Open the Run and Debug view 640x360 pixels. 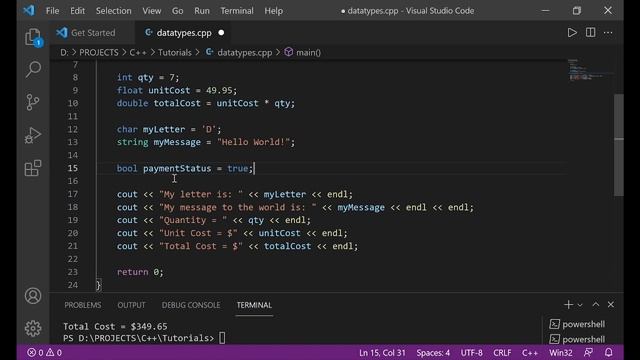click(x=33, y=135)
